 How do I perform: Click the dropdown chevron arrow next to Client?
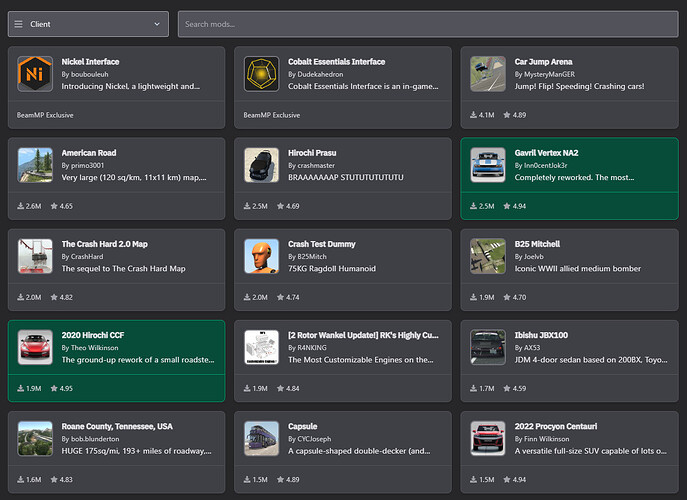[x=157, y=24]
